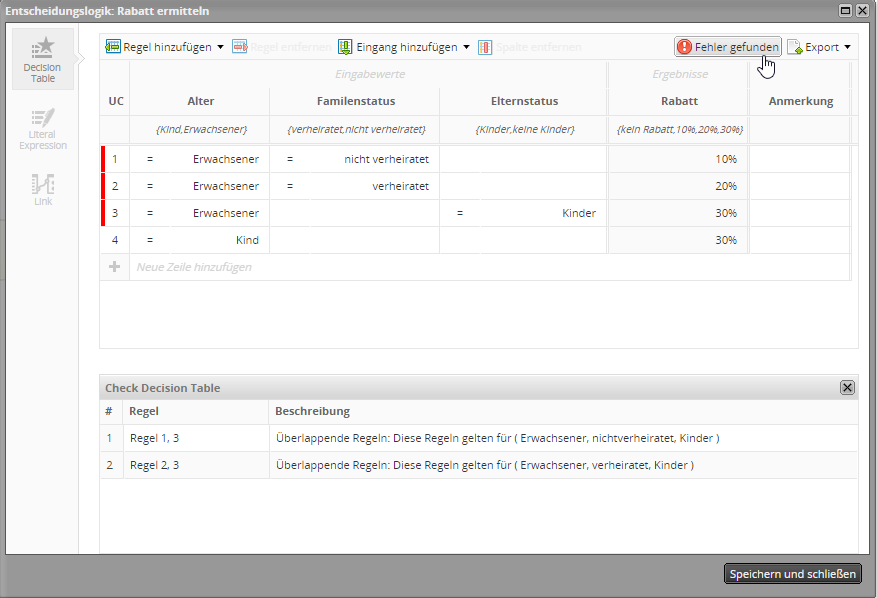The width and height of the screenshot is (877, 598).
Task: Click the Ergebnisse group header
Action: point(680,74)
